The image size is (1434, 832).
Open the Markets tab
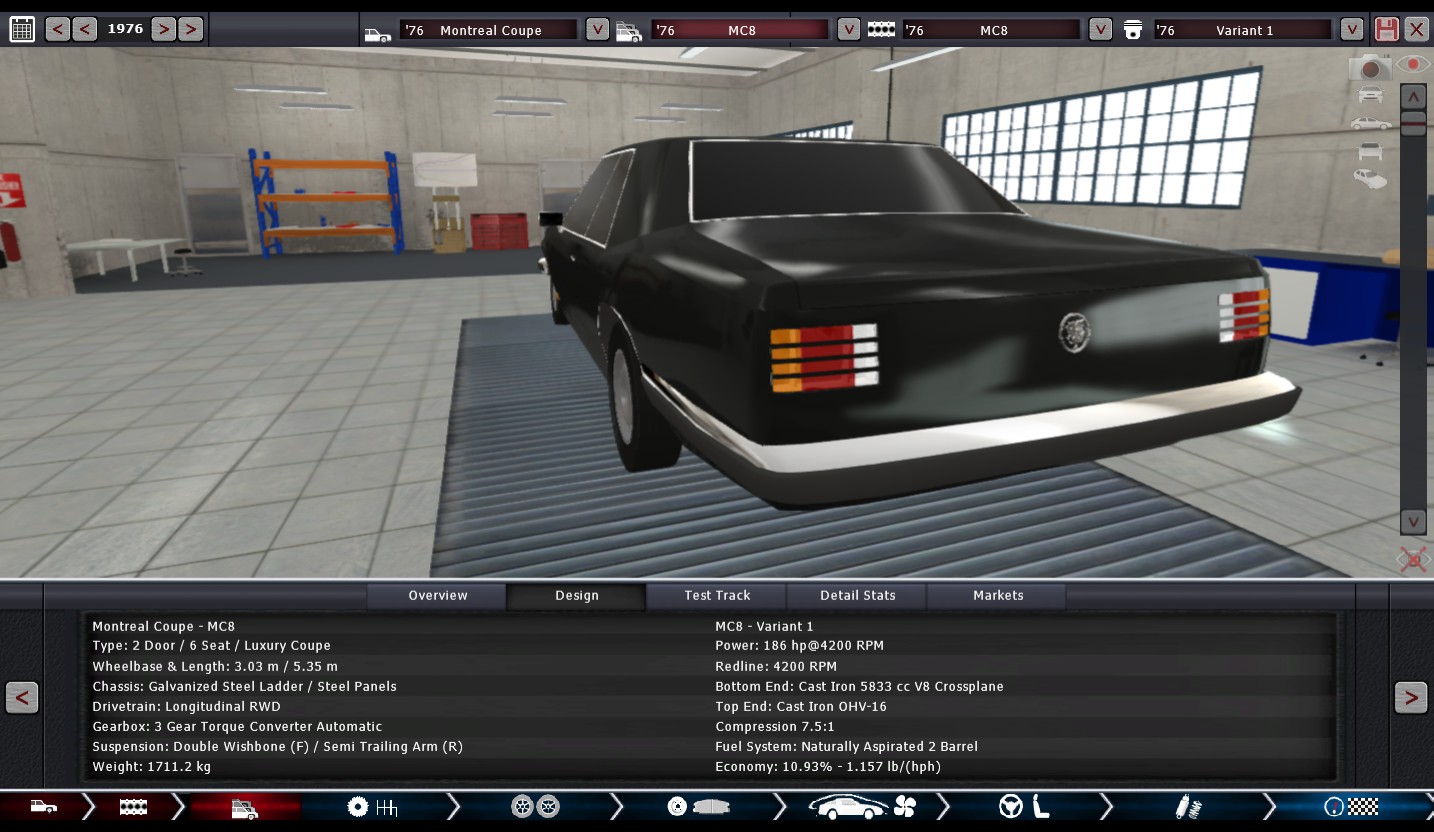[x=997, y=596]
